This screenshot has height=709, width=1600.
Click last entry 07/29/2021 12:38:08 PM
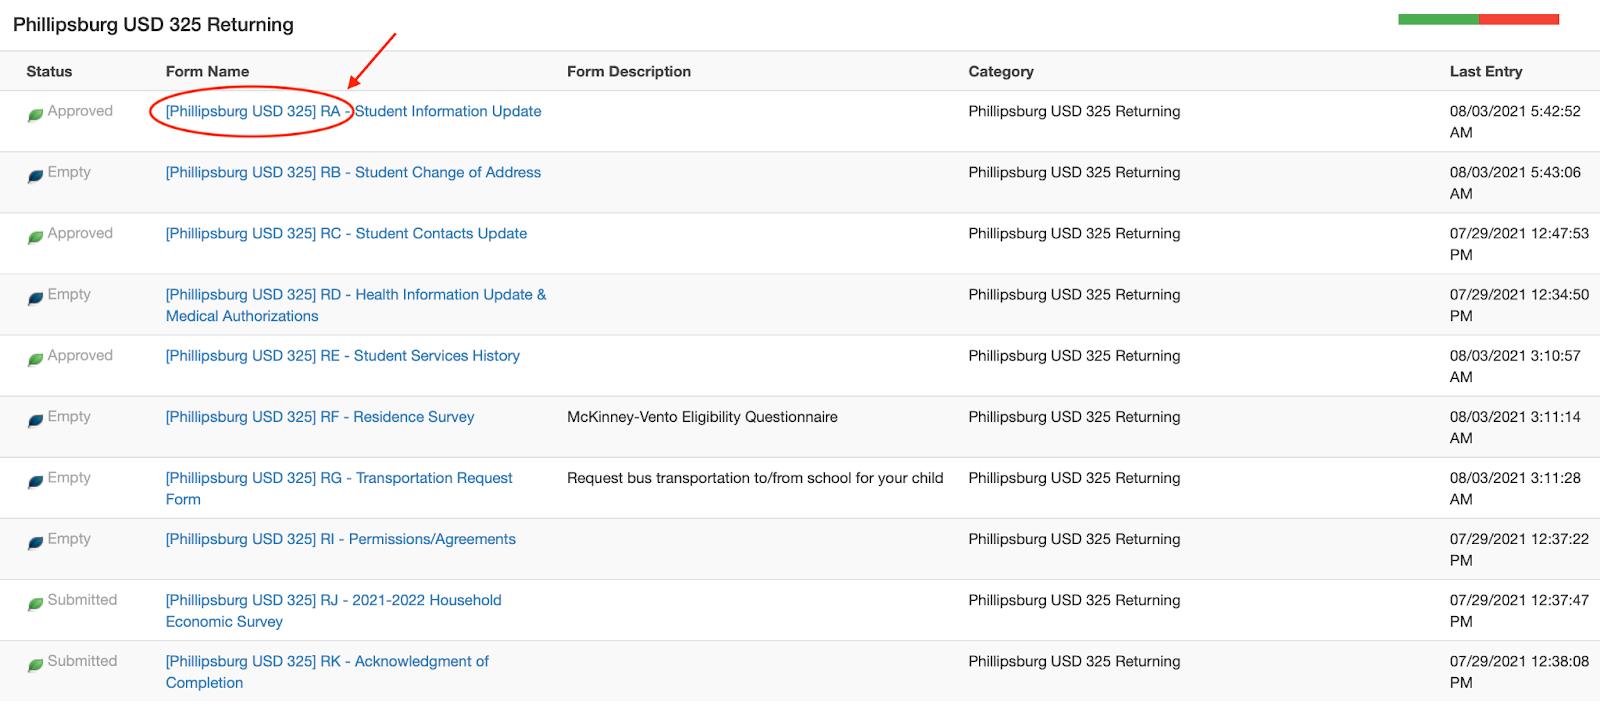(x=1519, y=671)
